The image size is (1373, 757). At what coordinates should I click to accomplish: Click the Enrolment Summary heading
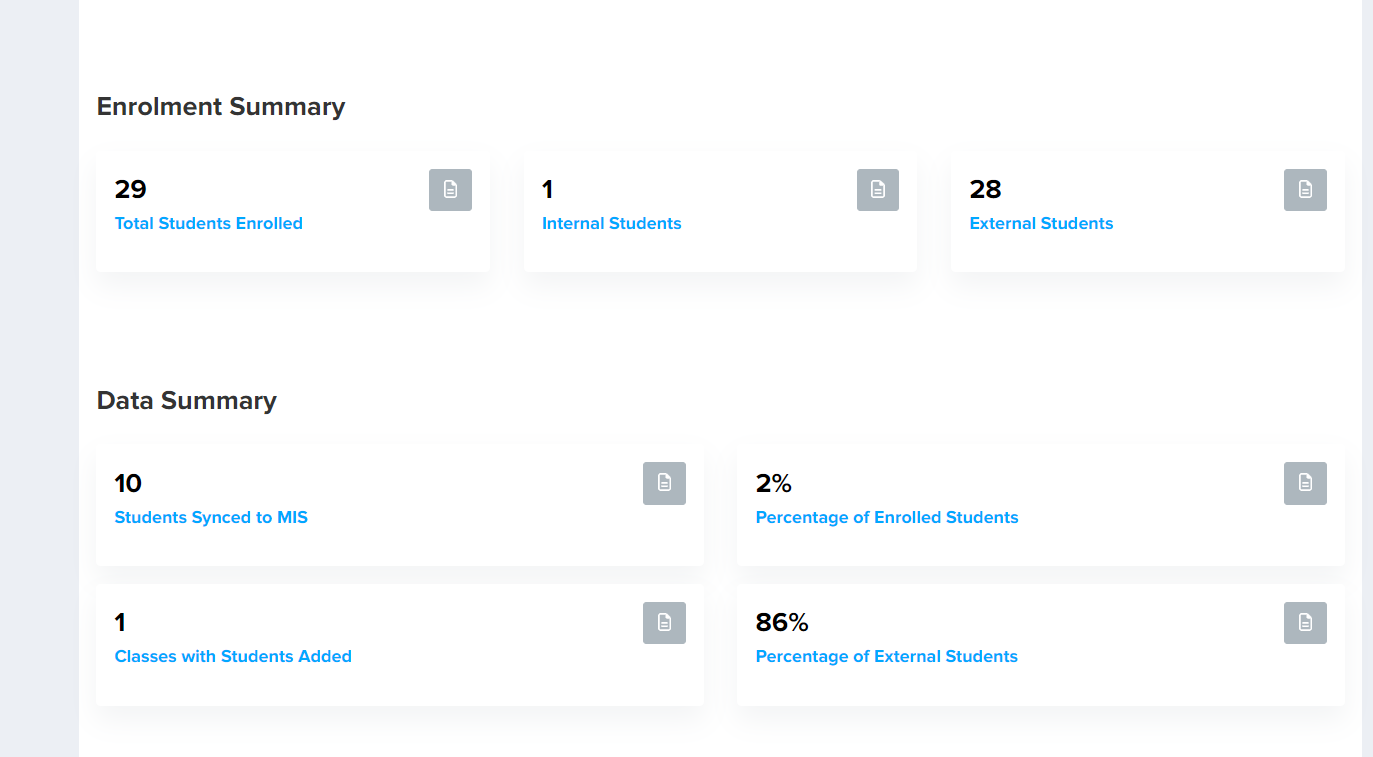tap(221, 107)
